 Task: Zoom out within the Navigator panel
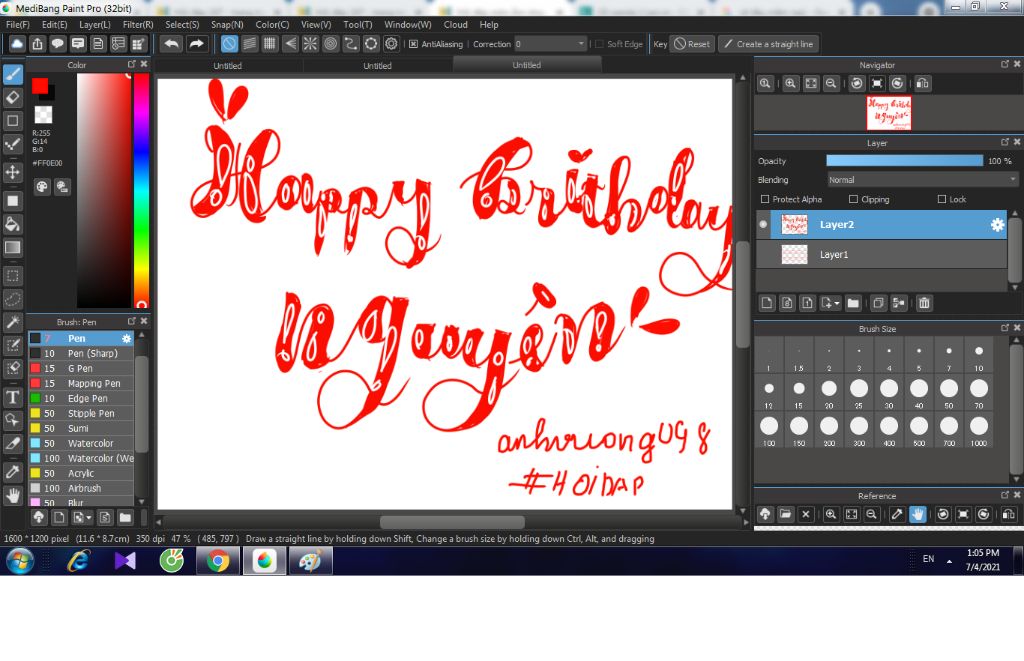tap(831, 84)
